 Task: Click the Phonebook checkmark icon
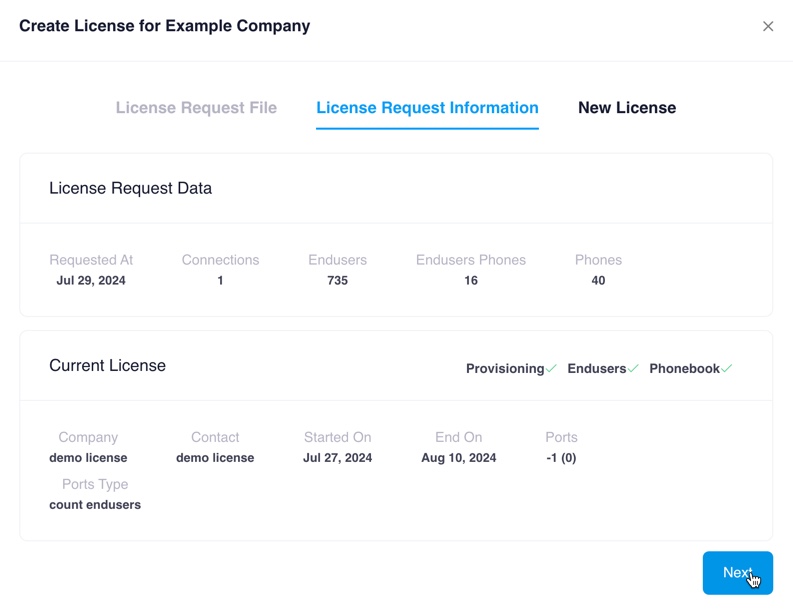pyautogui.click(x=727, y=368)
